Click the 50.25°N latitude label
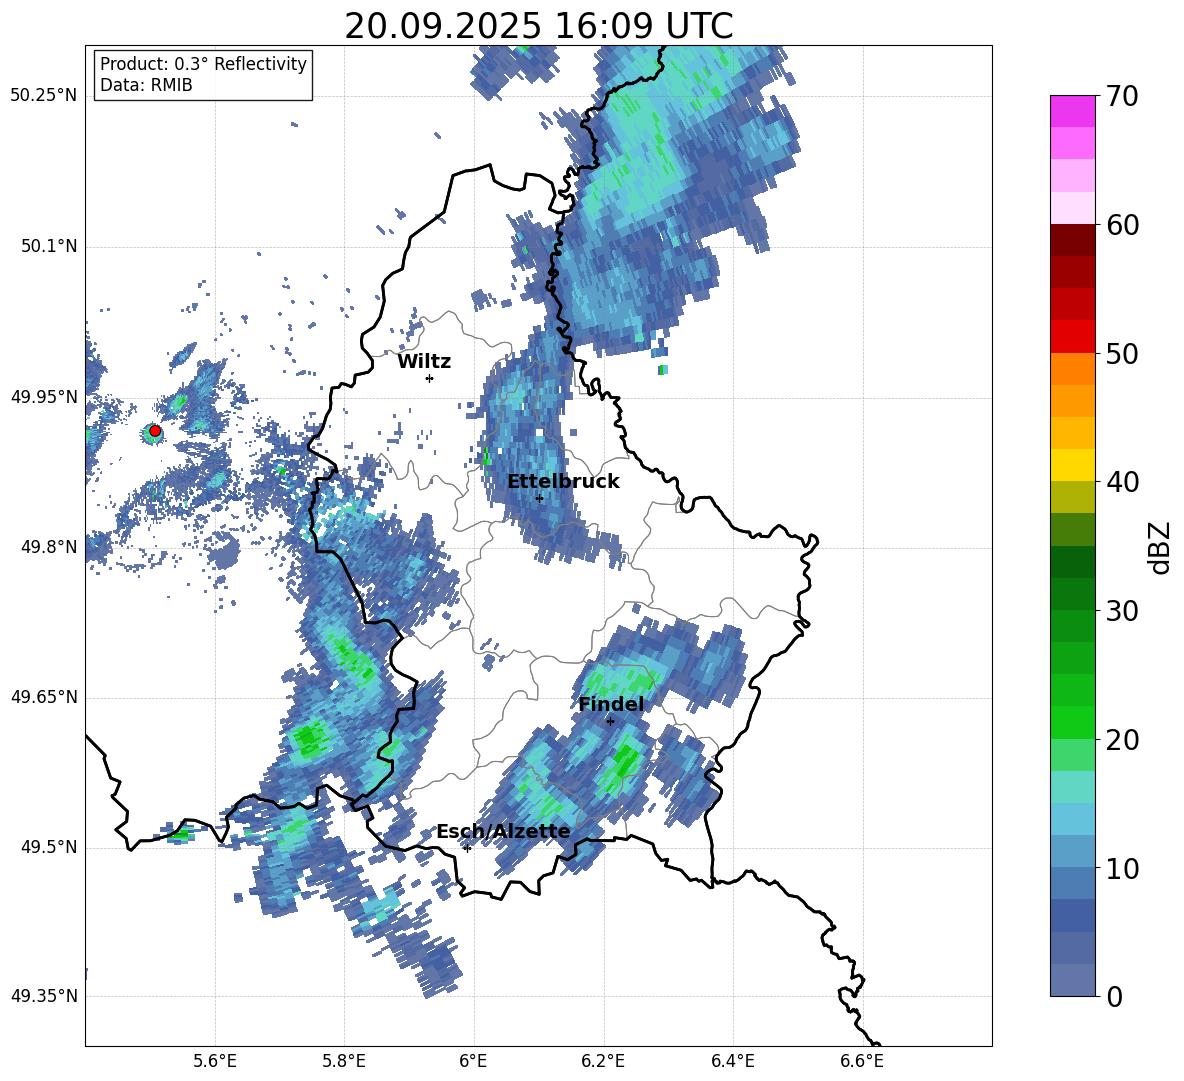This screenshot has width=1184, height=1081. 44,96
